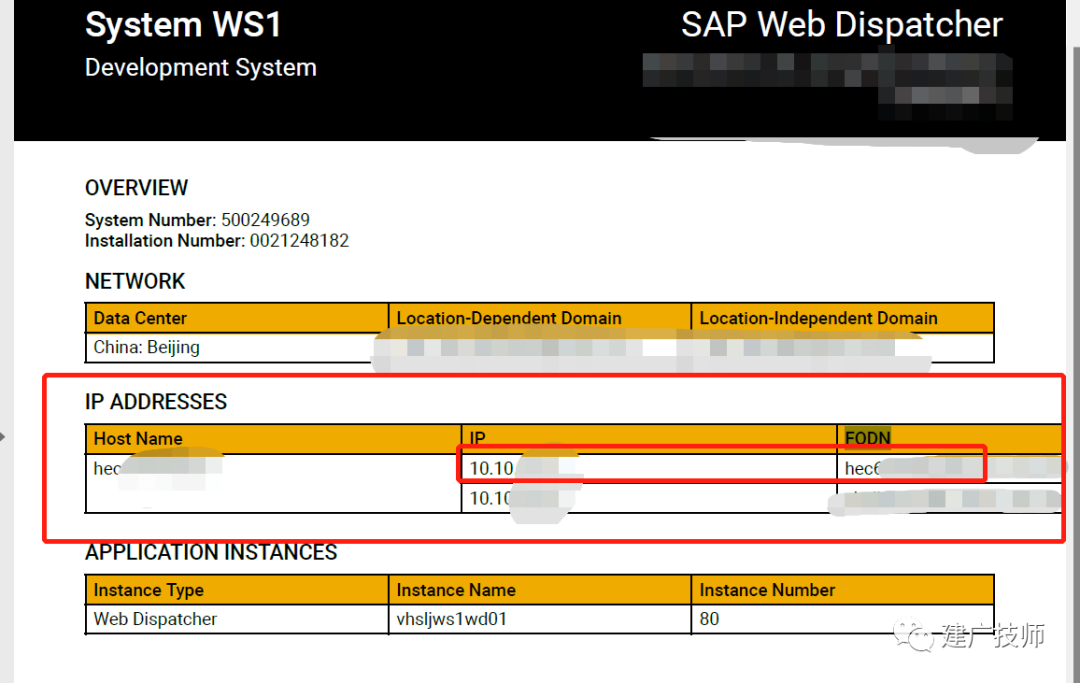This screenshot has height=683, width=1080.
Task: Click the 'Instance Type' column header
Action: pyautogui.click(x=237, y=590)
